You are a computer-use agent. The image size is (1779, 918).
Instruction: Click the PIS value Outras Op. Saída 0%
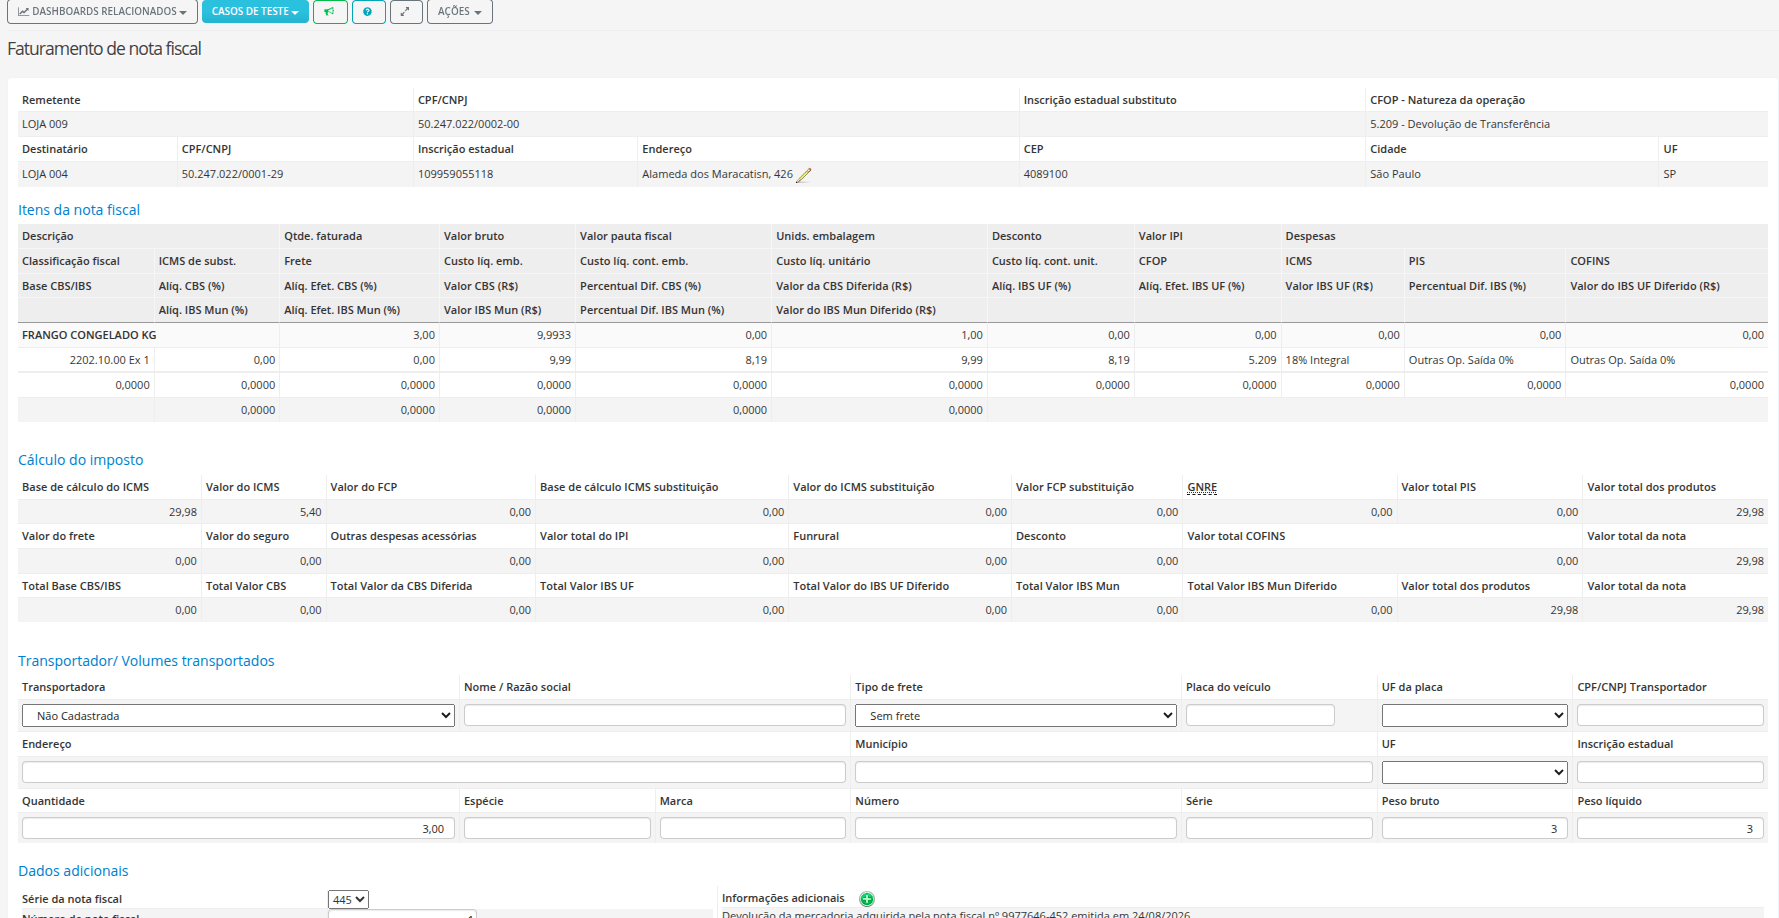coord(1461,361)
